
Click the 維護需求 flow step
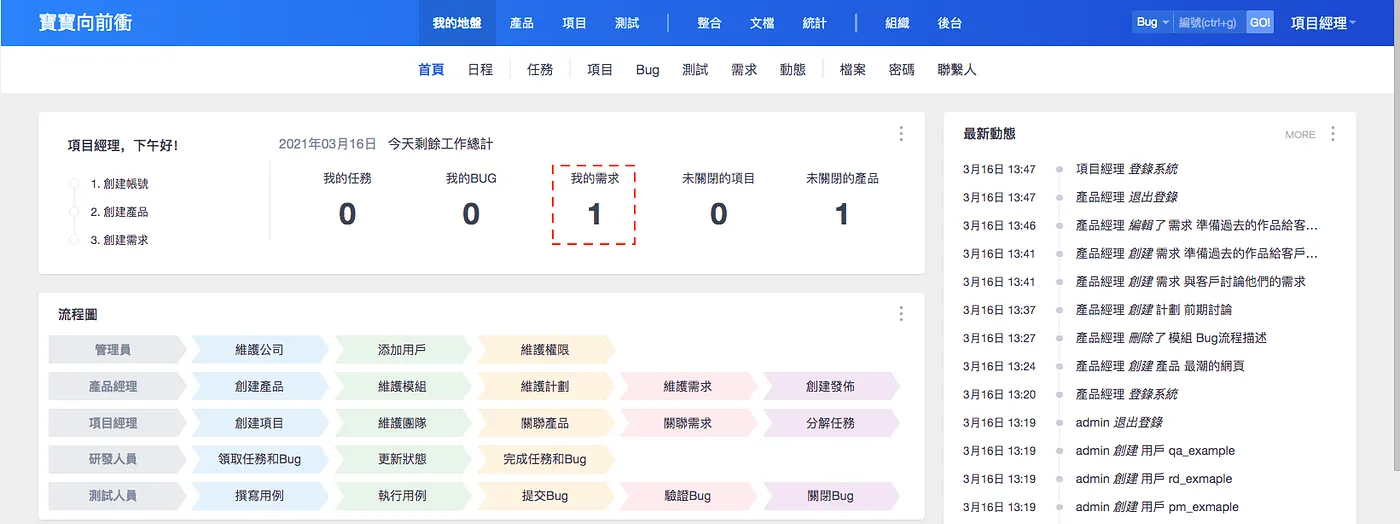pos(688,386)
